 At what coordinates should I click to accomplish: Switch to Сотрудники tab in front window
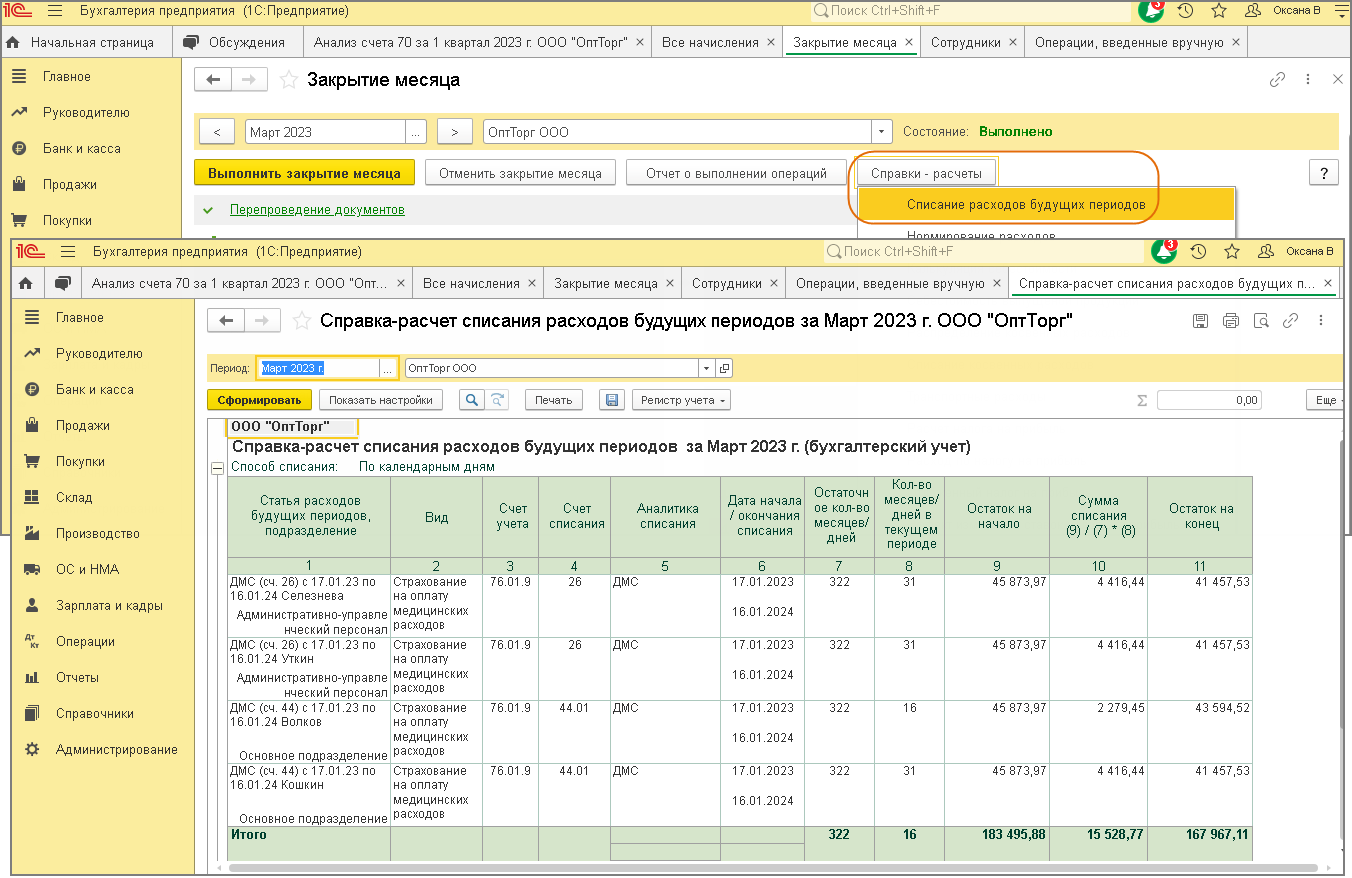coord(727,284)
